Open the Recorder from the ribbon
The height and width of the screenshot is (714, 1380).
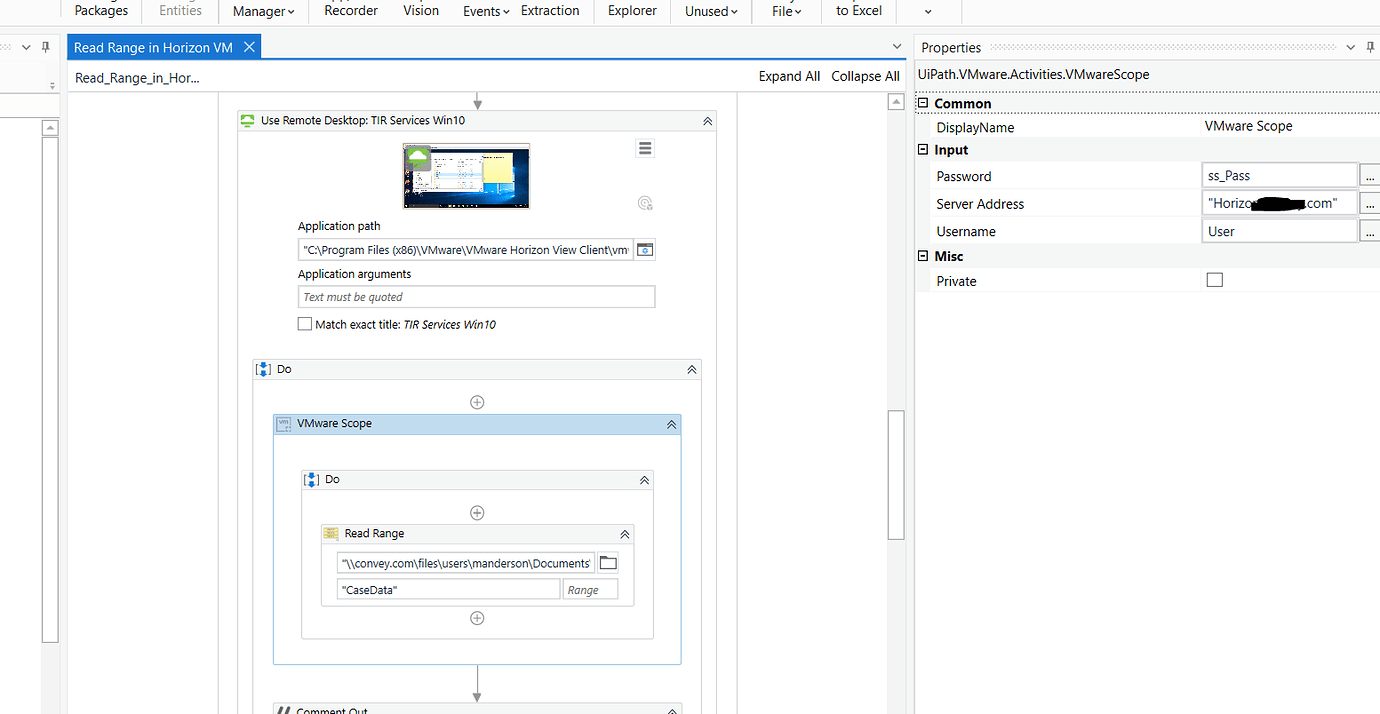click(350, 11)
